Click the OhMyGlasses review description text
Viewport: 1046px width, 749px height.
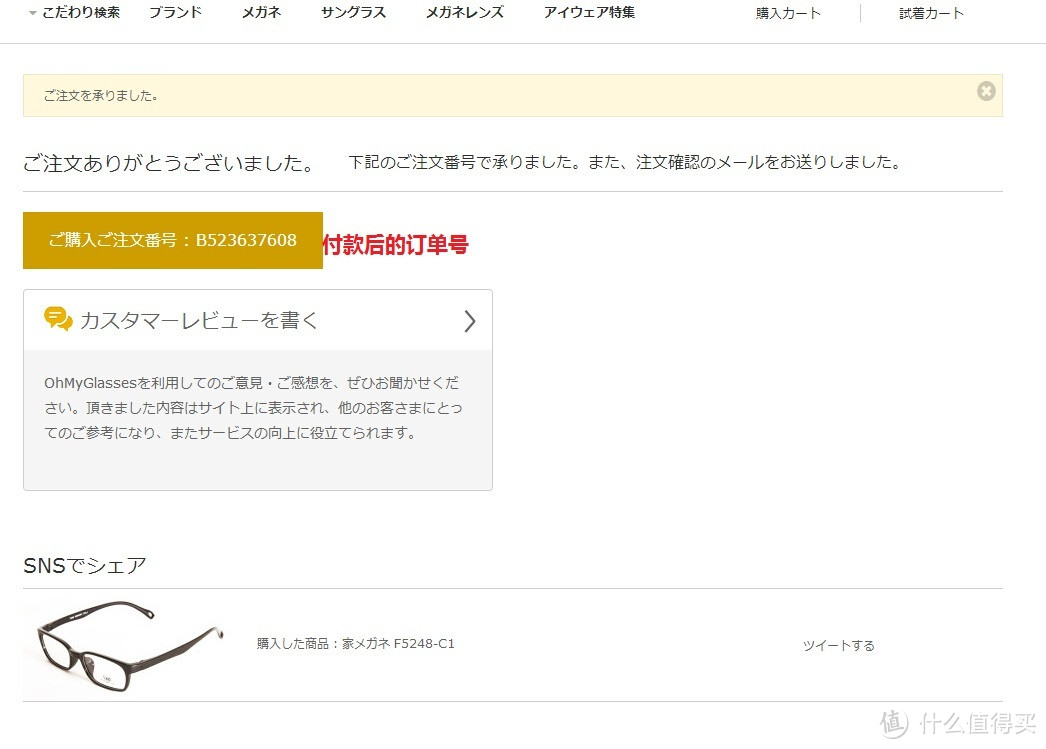[x=253, y=408]
